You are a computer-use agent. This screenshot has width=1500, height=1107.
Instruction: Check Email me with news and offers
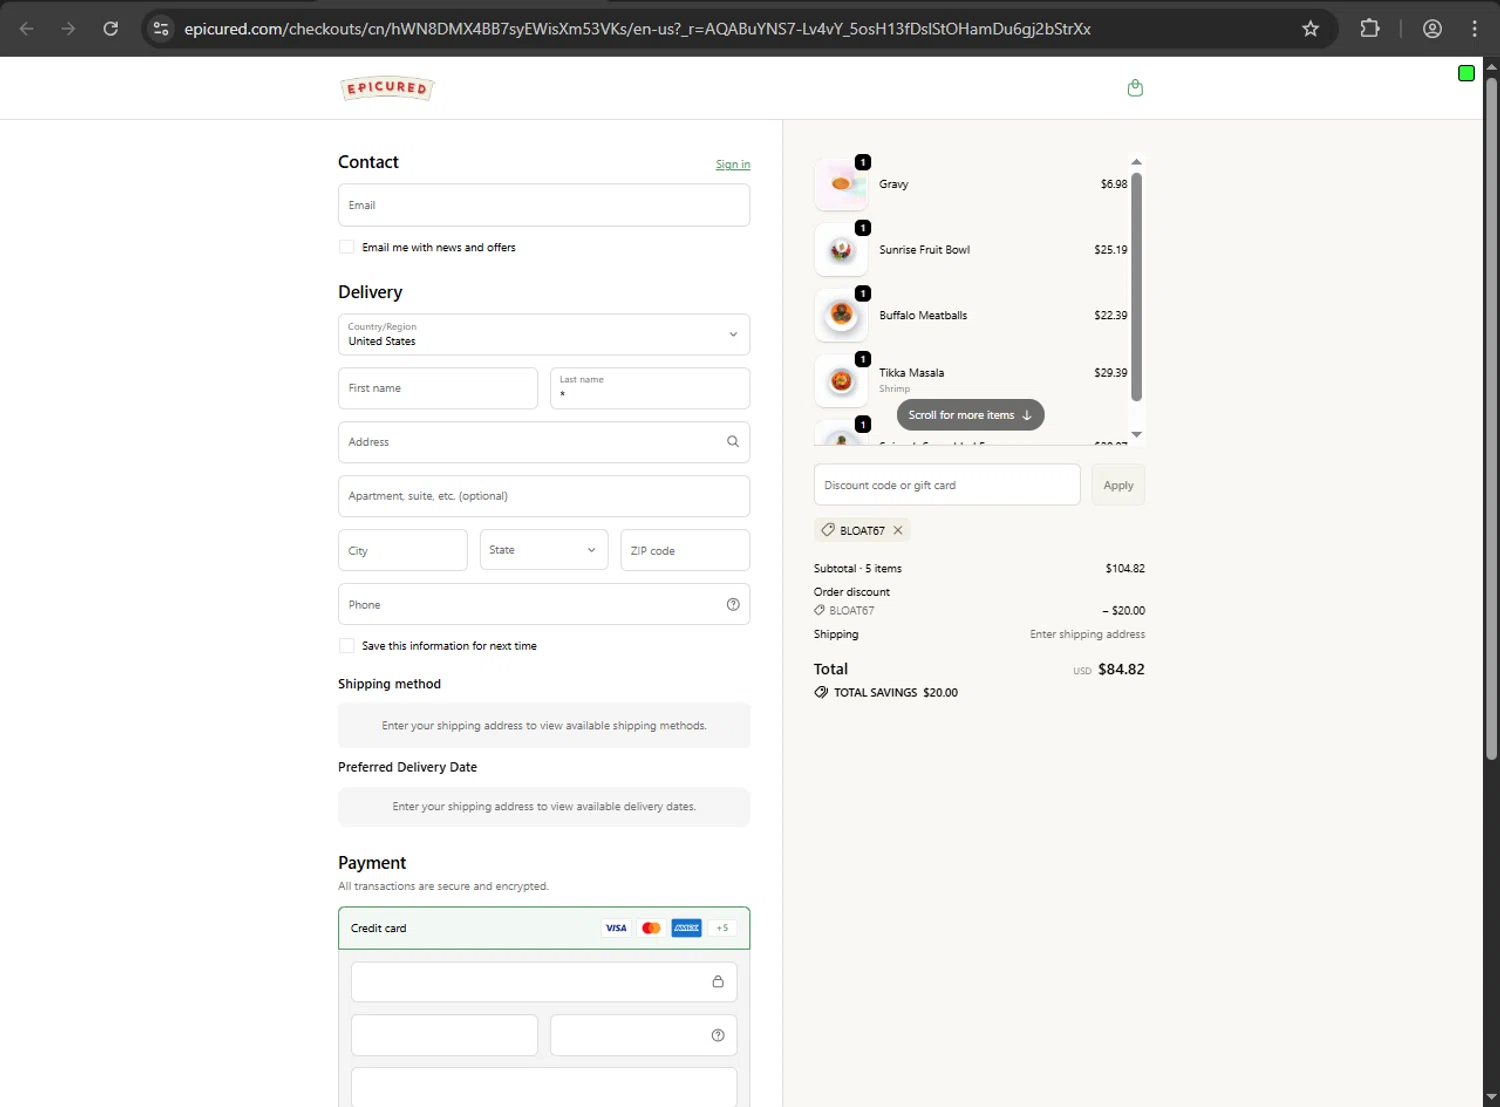coord(346,247)
